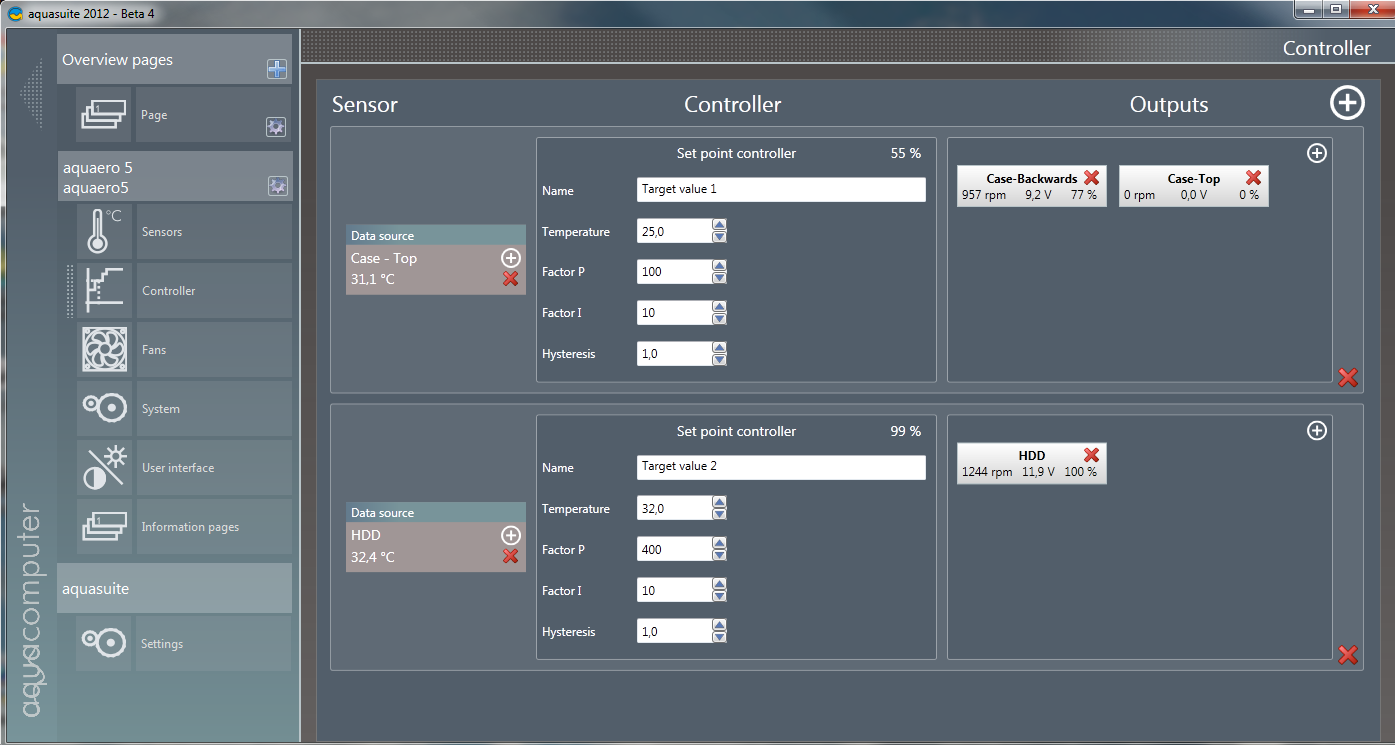Increase Temperature of Target value 1

point(719,226)
